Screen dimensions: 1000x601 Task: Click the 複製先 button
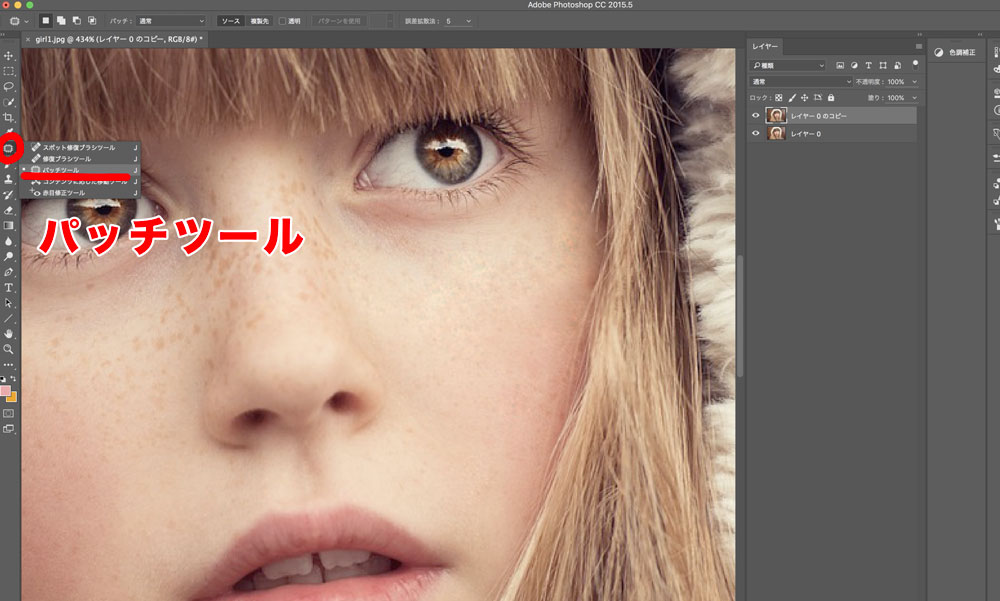(259, 21)
